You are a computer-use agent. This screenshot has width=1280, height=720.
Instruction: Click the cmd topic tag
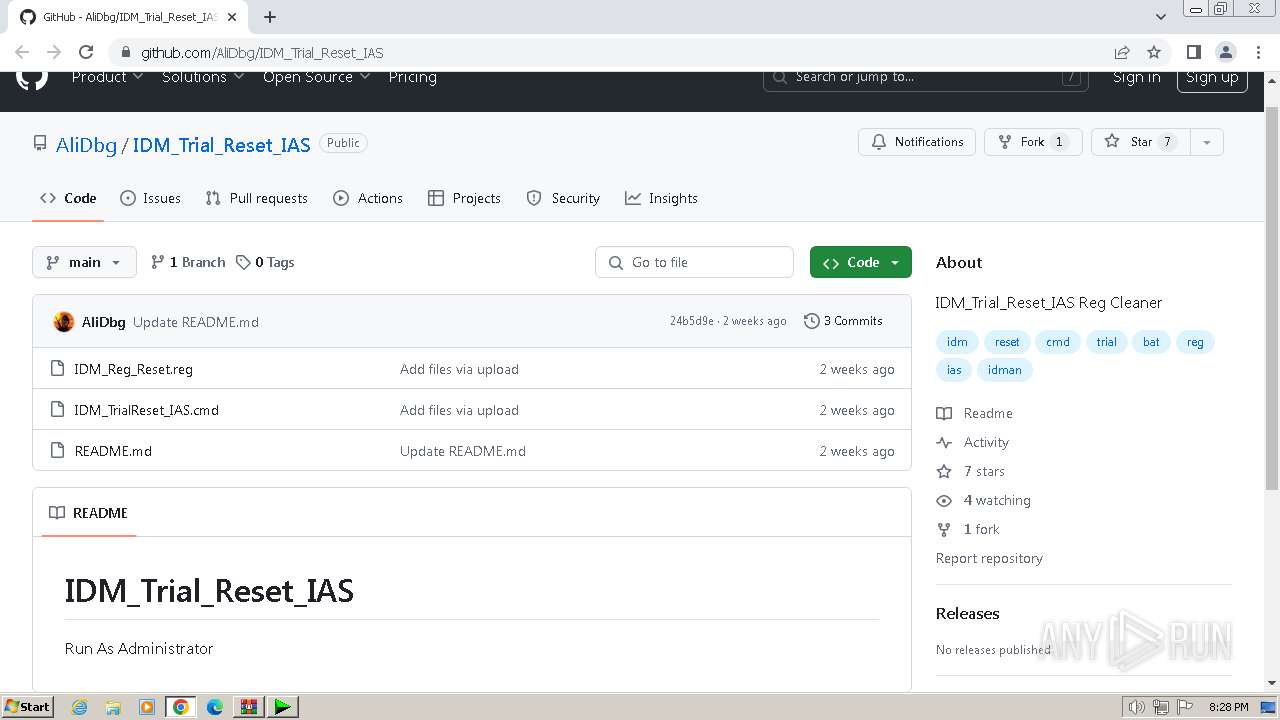coord(1058,342)
